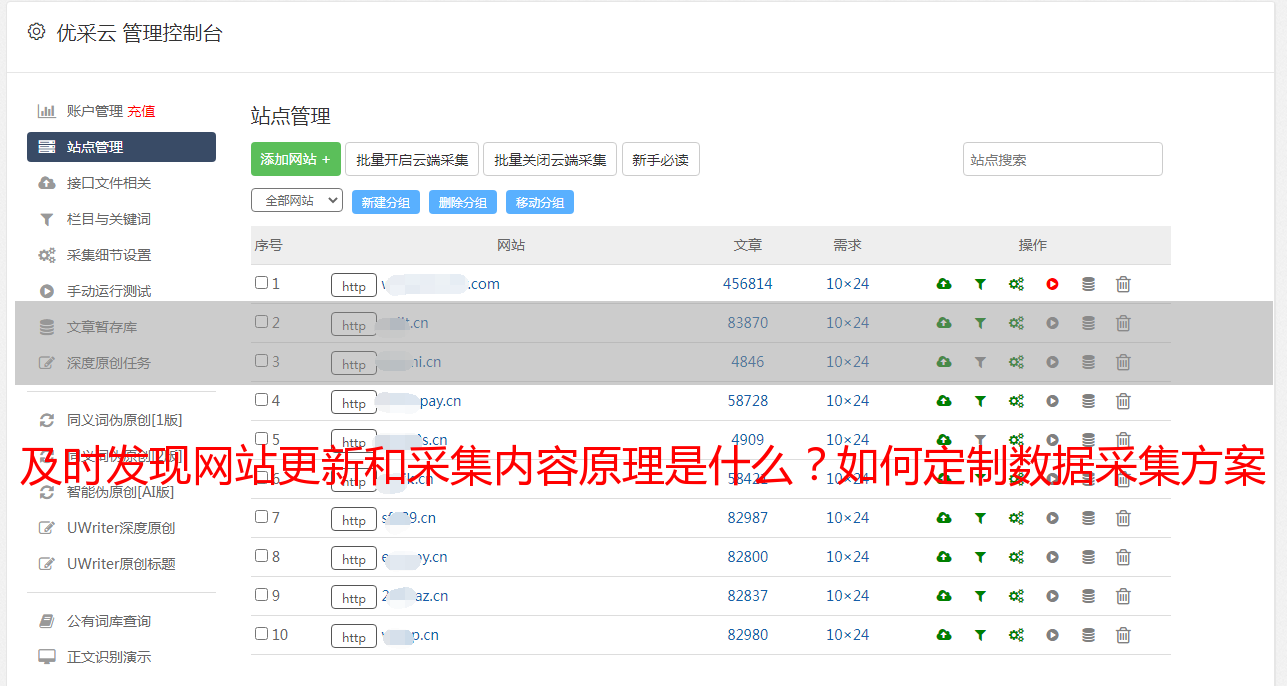Click the red 充值 link
The height and width of the screenshot is (686, 1287).
(x=141, y=111)
